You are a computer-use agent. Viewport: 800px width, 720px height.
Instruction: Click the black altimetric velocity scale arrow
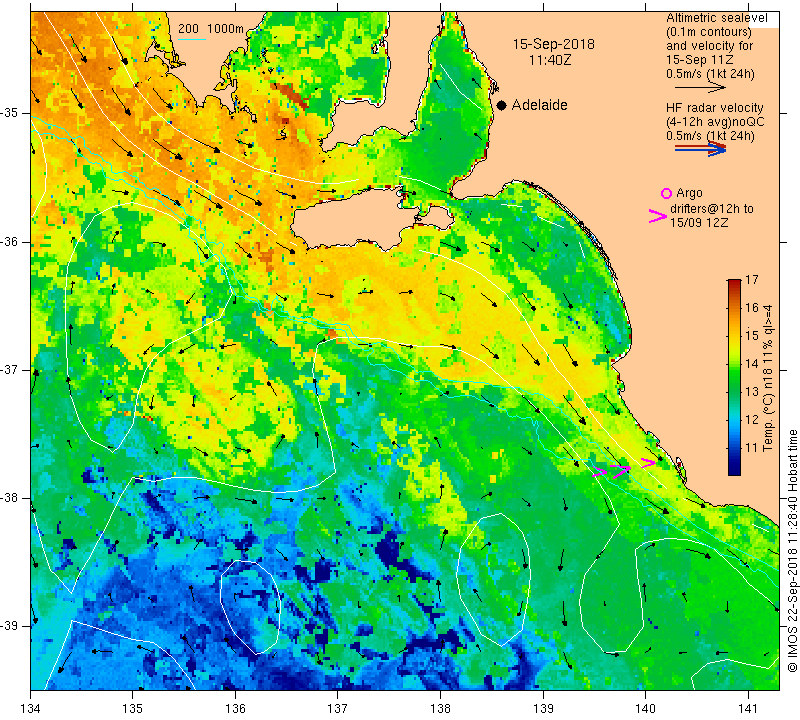(x=700, y=88)
